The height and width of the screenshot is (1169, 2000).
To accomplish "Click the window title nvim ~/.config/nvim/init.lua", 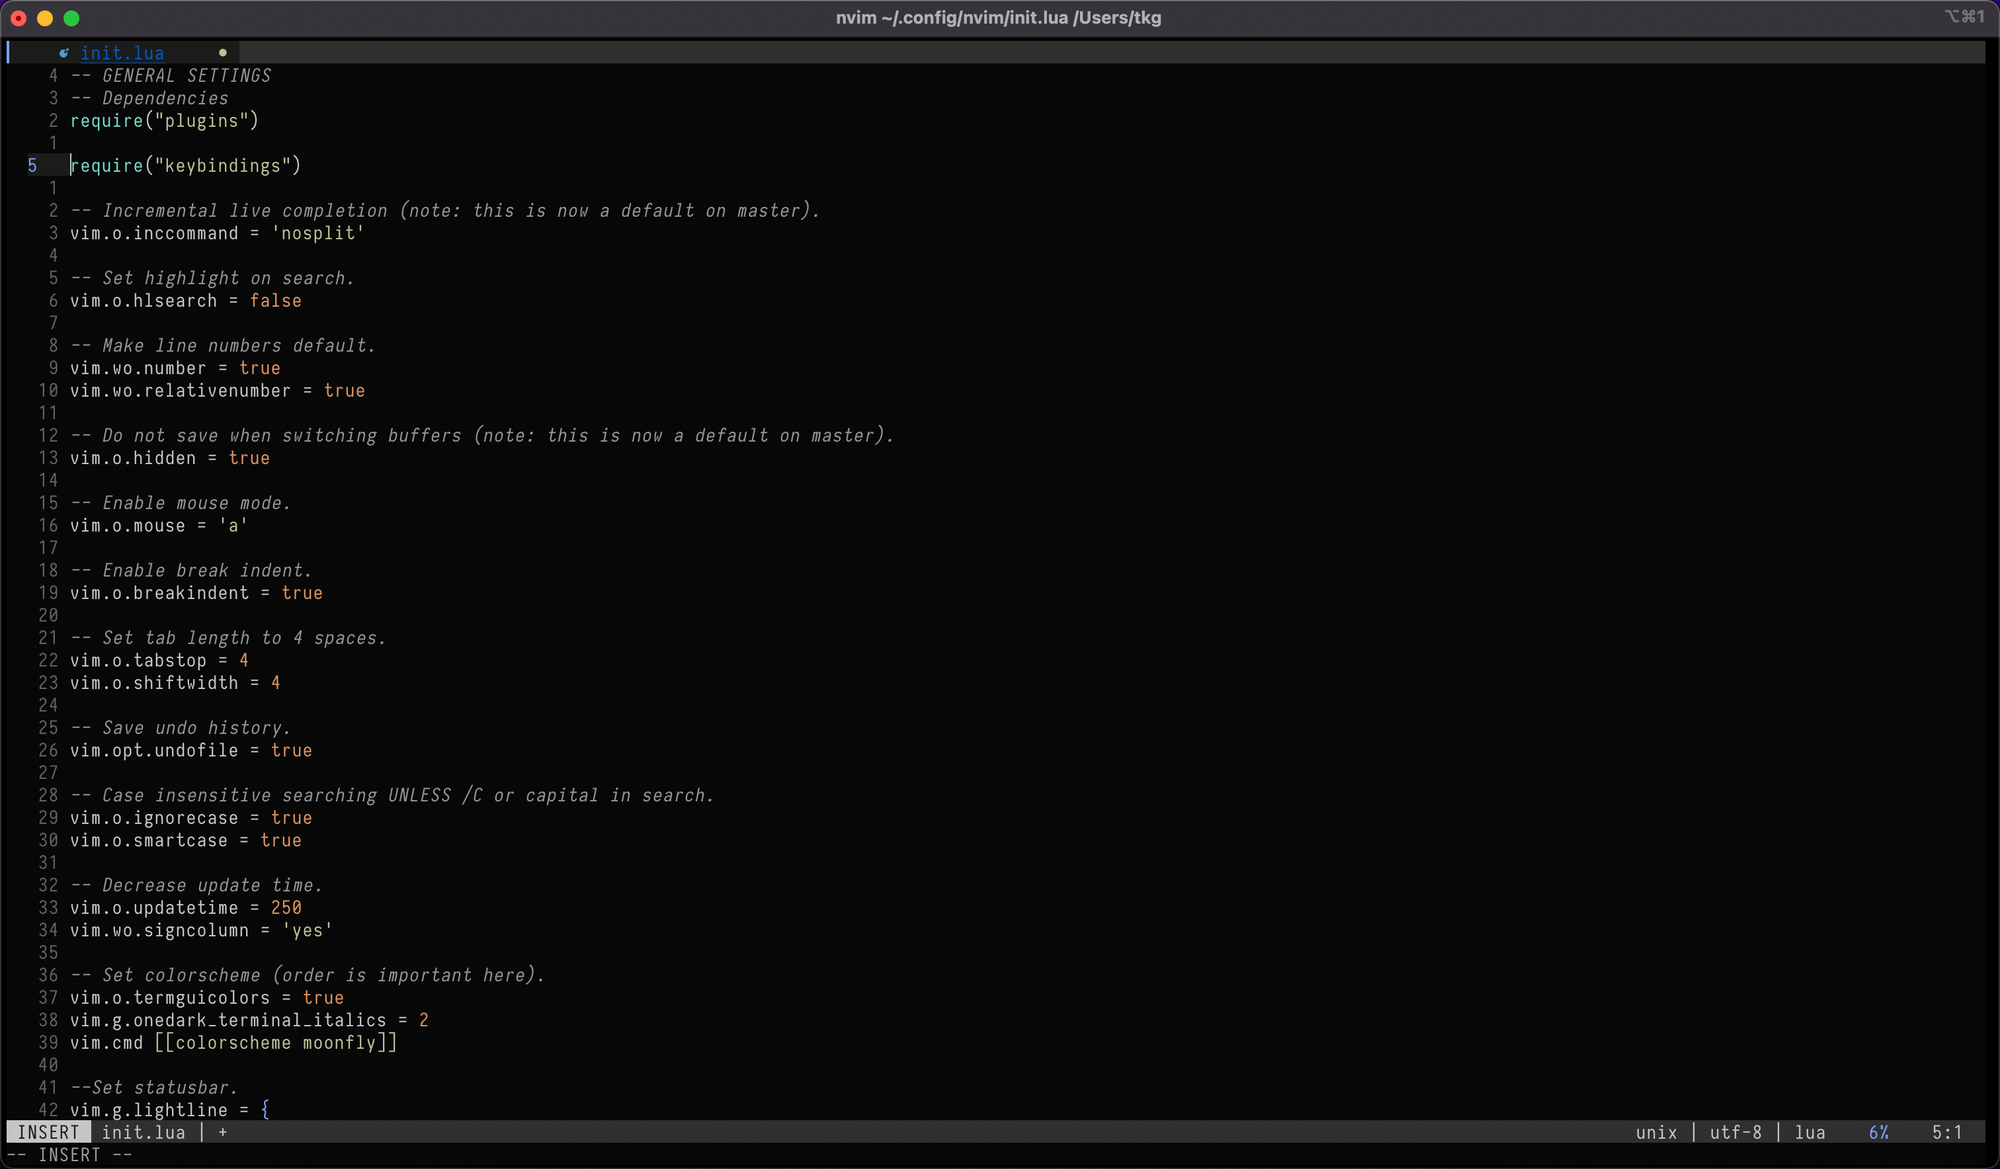I will 998,18.
